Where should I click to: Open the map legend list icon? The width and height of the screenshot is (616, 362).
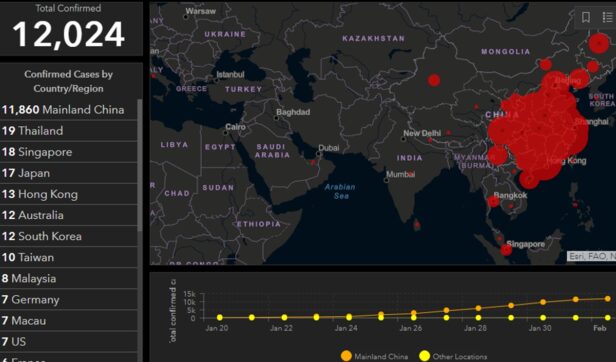(607, 17)
